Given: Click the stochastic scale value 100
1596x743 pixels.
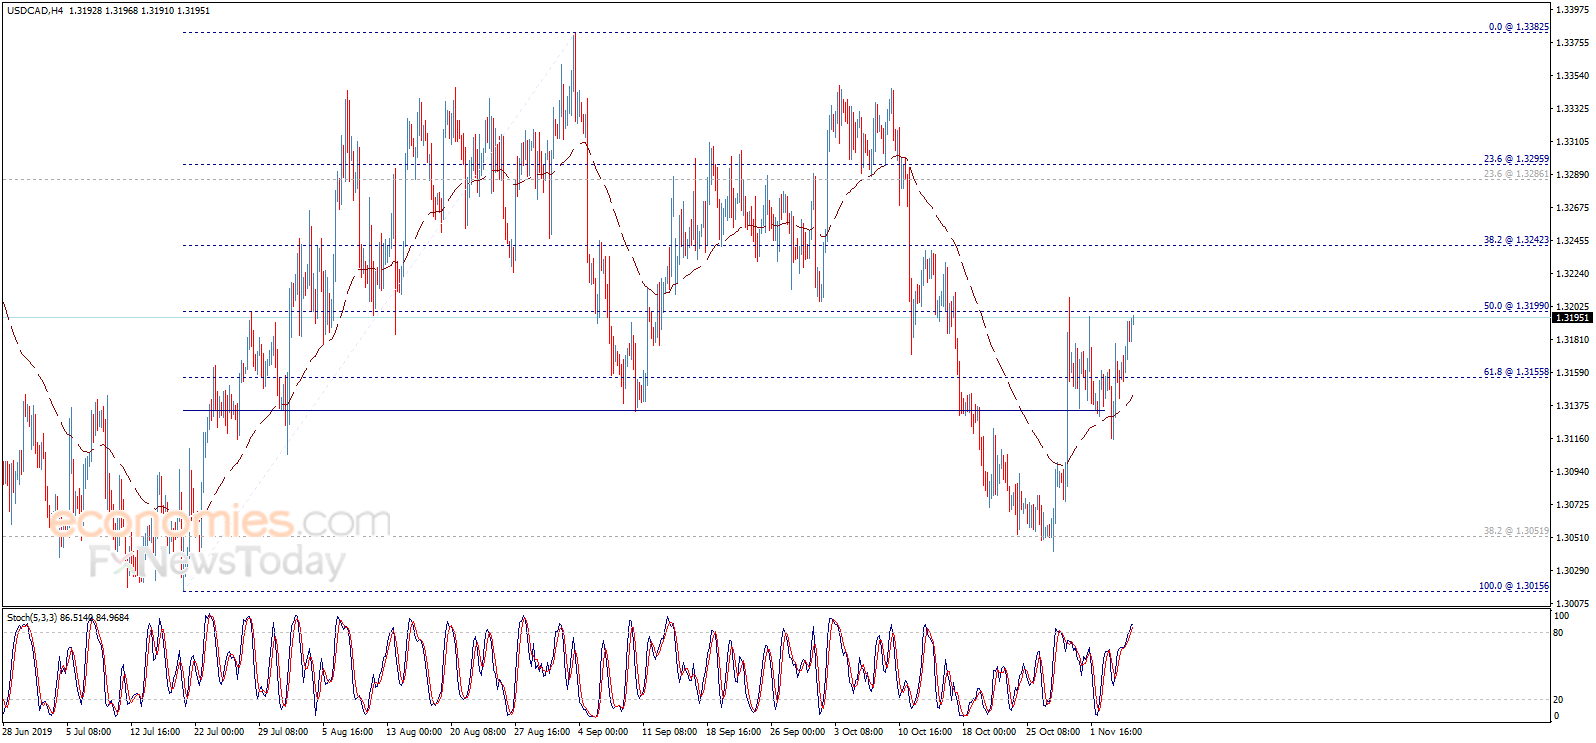Looking at the screenshot, I should (x=1561, y=617).
